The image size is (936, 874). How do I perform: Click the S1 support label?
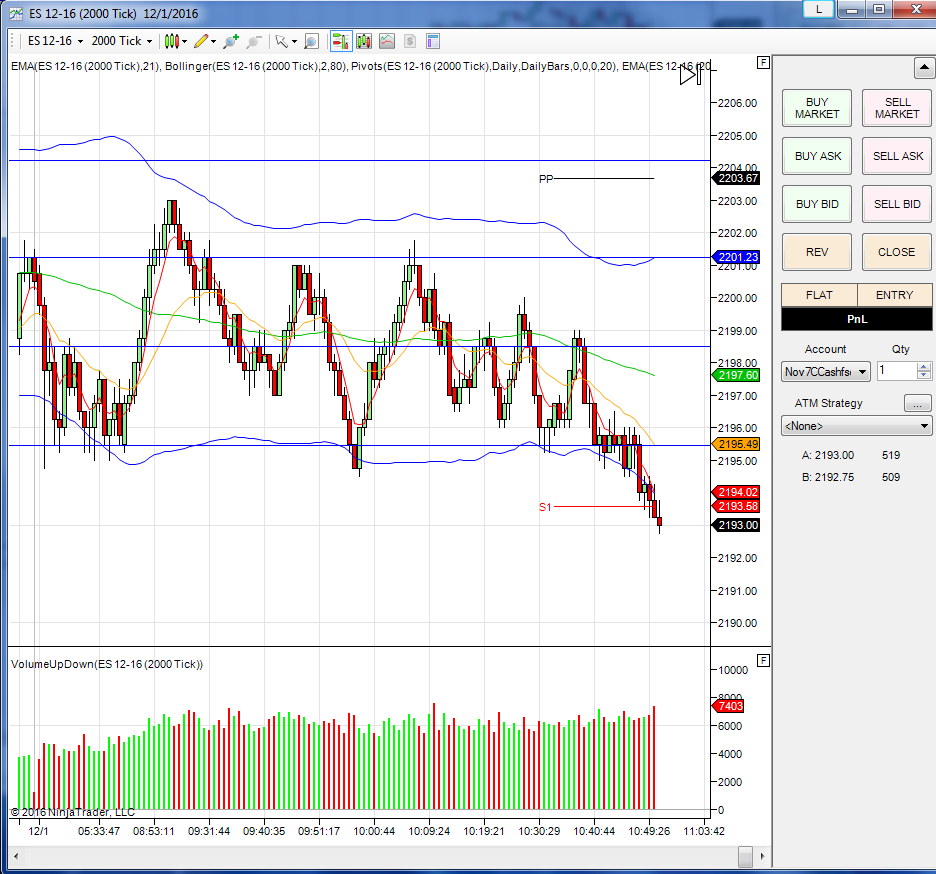545,507
